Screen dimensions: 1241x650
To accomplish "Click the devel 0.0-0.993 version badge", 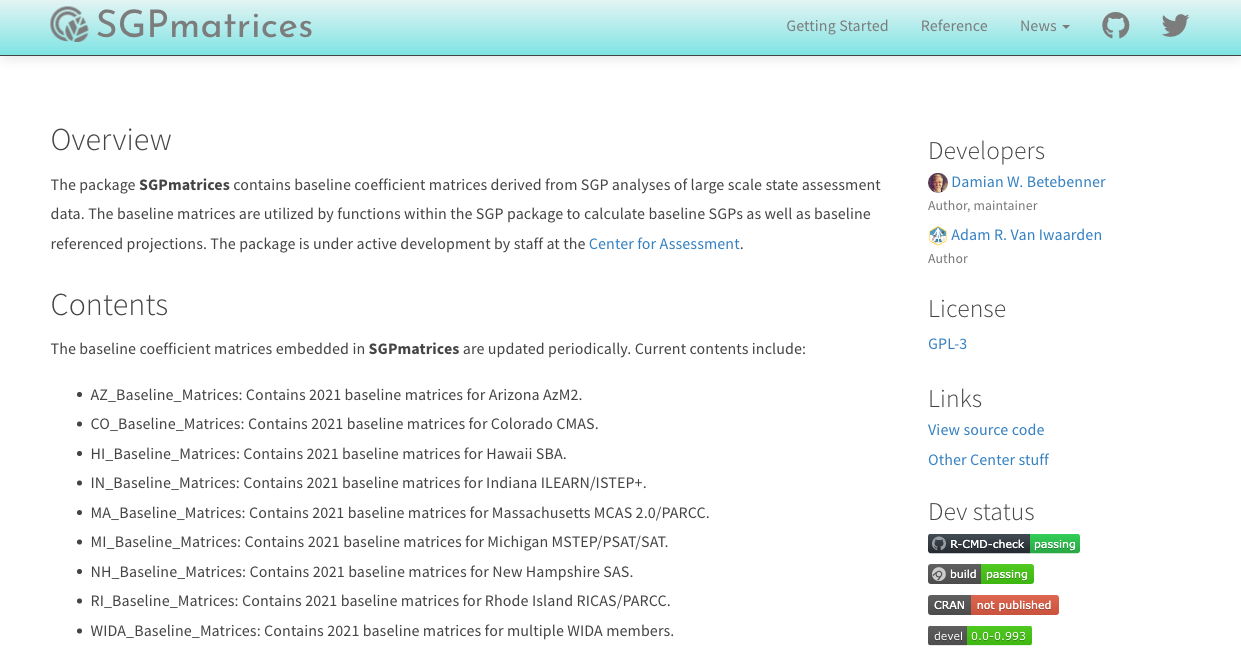I will 980,635.
